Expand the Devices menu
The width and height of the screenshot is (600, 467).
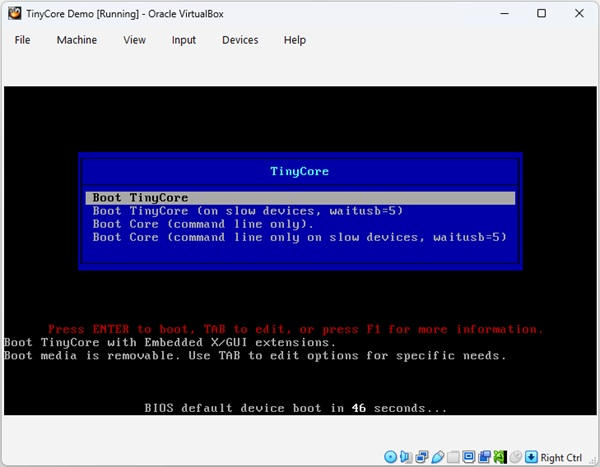point(240,40)
